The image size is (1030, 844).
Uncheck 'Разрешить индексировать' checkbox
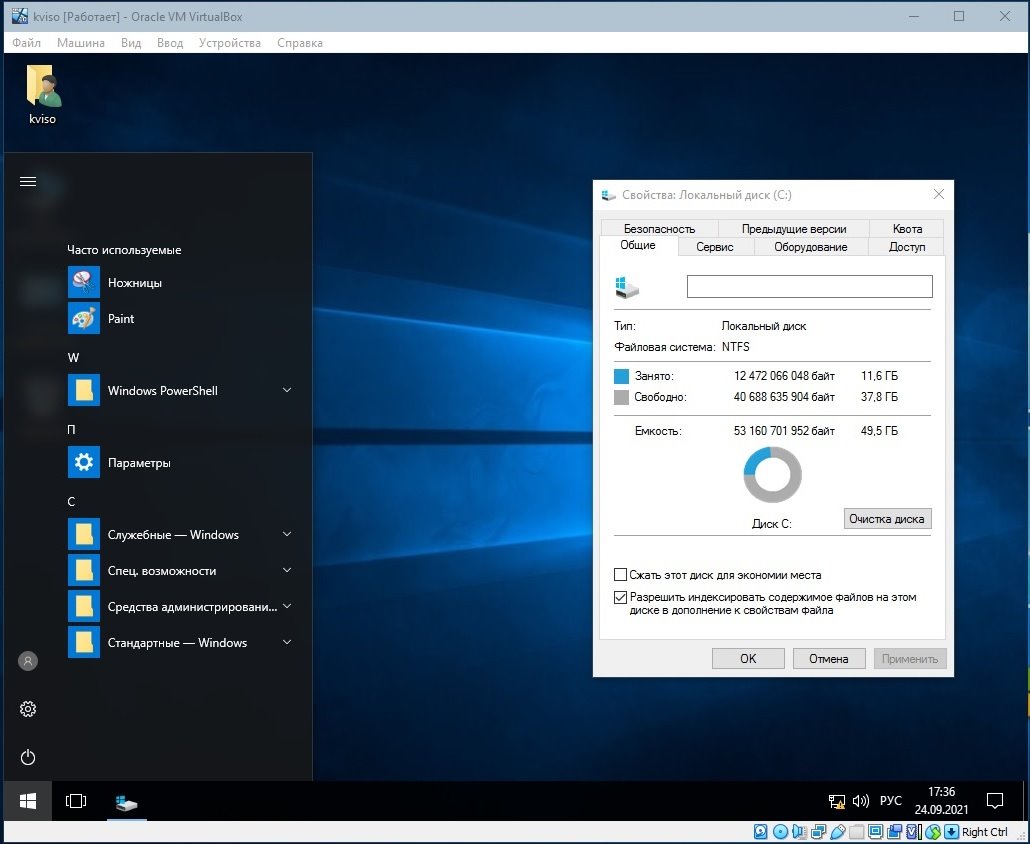[x=621, y=597]
